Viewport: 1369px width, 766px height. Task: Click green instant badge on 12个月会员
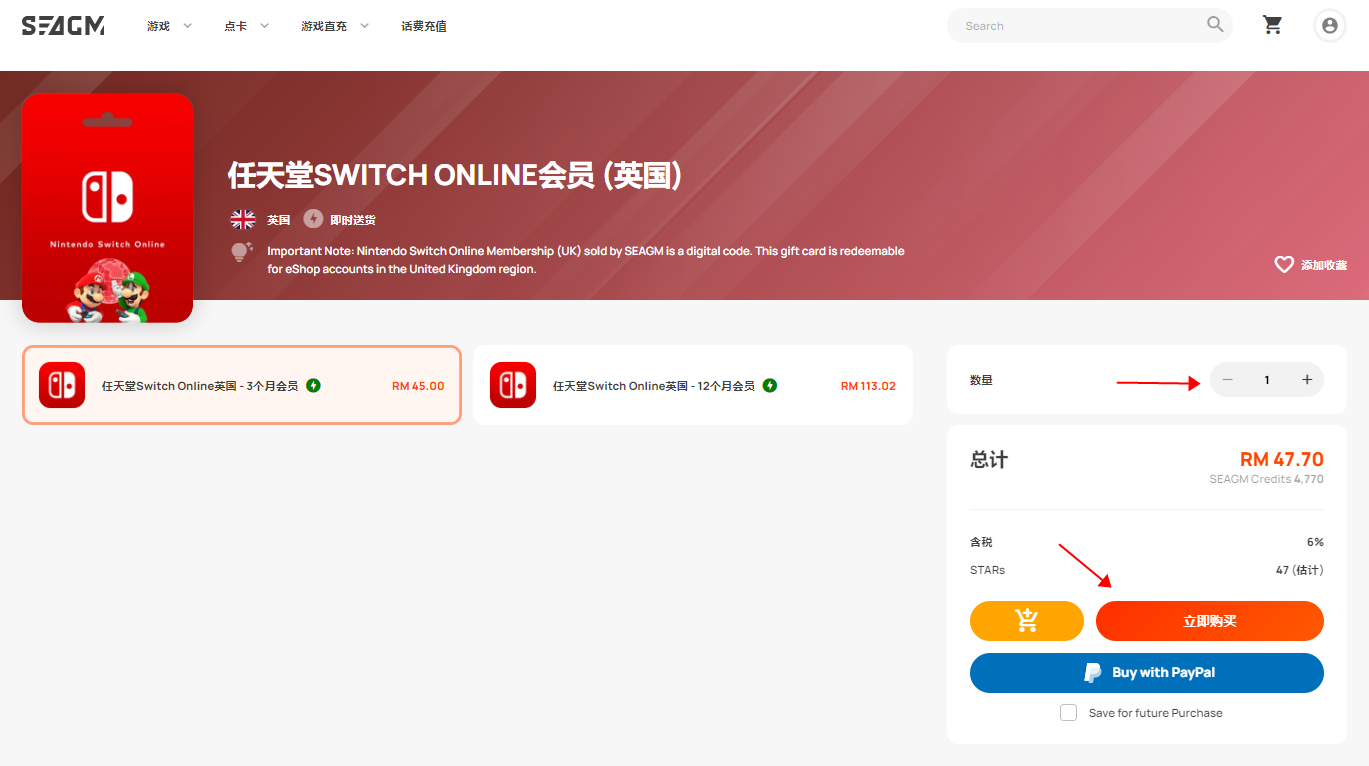point(770,385)
